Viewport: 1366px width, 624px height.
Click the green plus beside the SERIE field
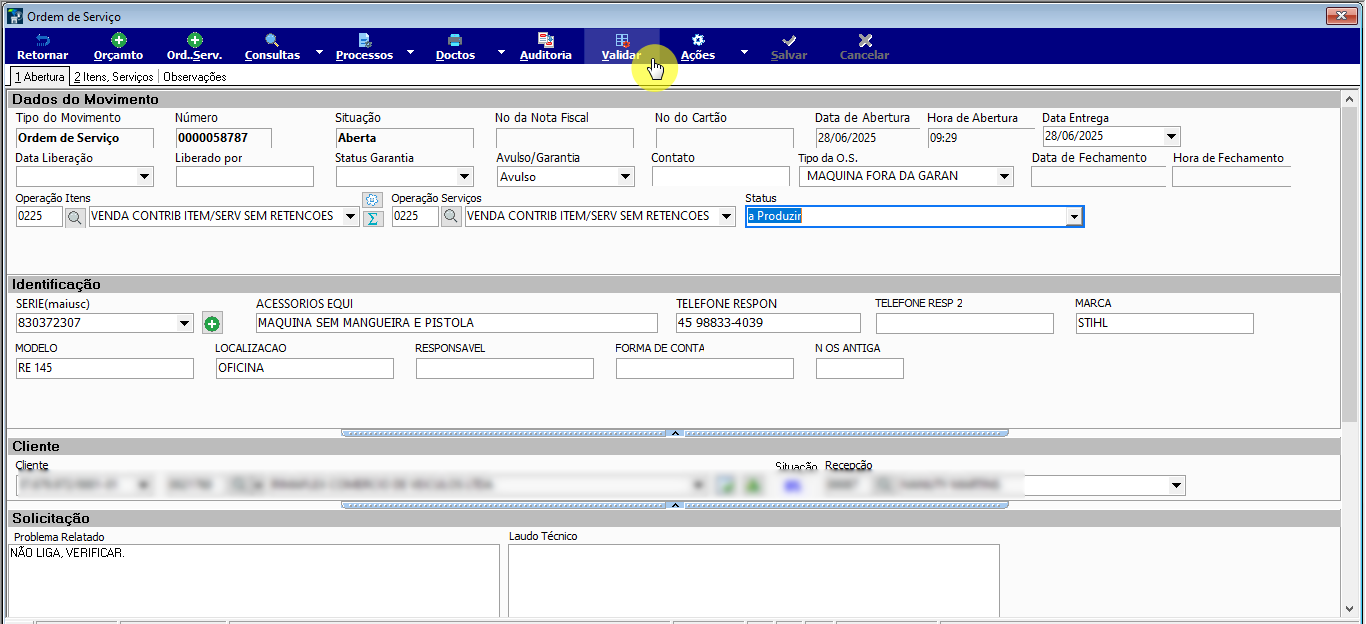click(x=212, y=323)
